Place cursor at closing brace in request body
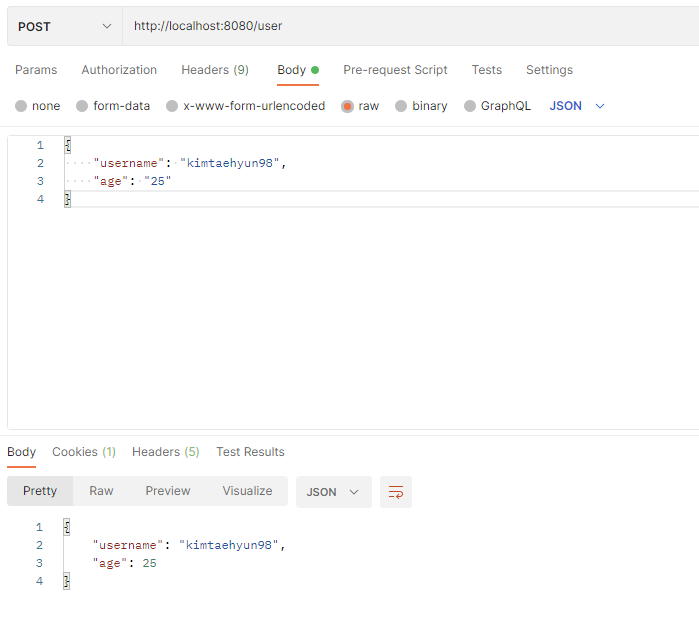Image resolution: width=699 pixels, height=633 pixels. [68, 199]
